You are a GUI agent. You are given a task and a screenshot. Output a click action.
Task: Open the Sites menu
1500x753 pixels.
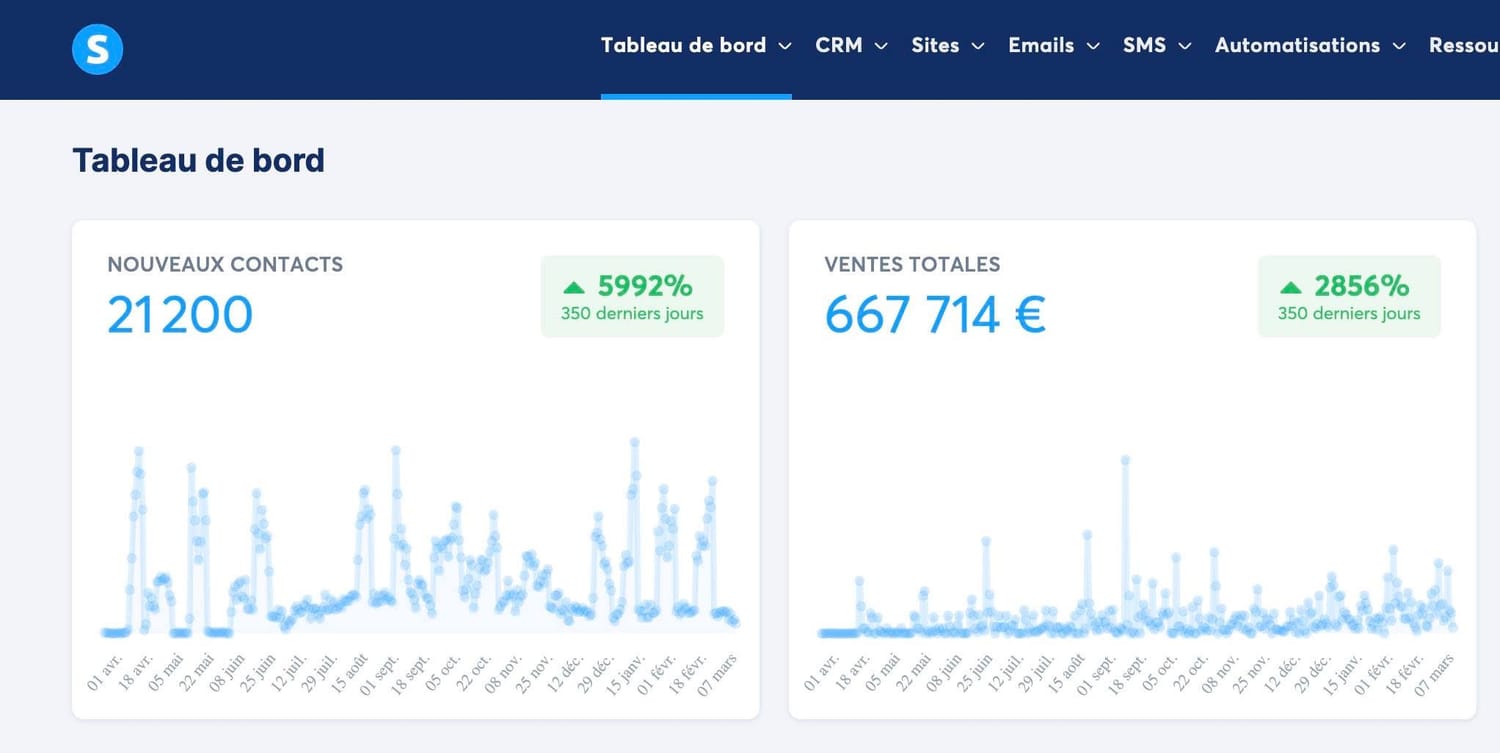[935, 45]
